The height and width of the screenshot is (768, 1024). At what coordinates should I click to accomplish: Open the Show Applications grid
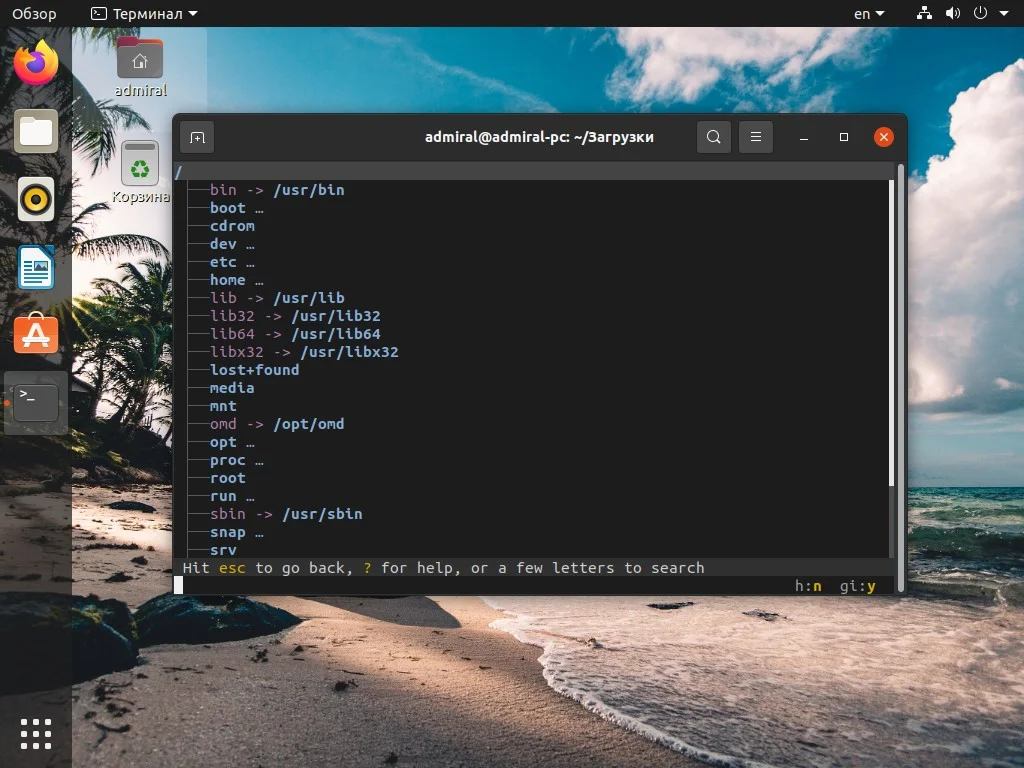[35, 733]
